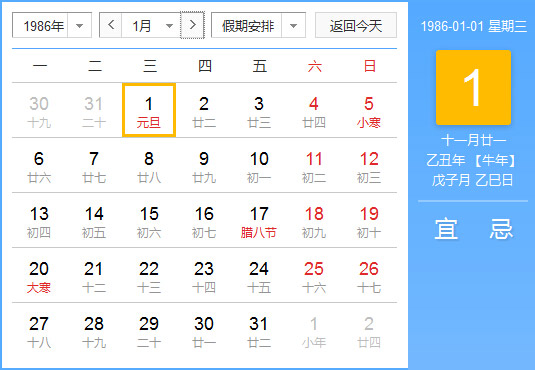Screen dimensions: 535x370
Task: Click lunar date 十一月廿一 text
Action: [x=473, y=140]
